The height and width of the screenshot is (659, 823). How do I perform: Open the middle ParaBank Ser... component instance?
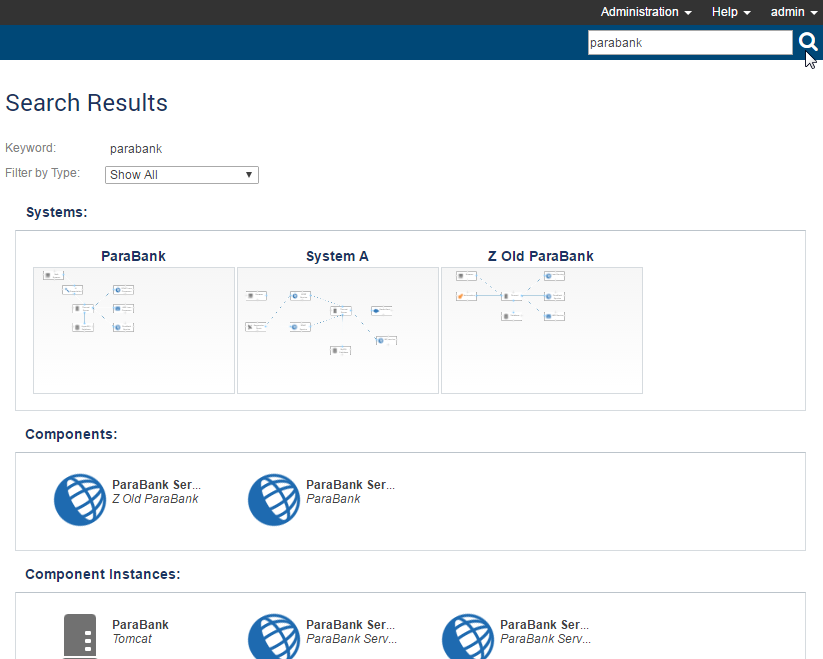click(351, 624)
